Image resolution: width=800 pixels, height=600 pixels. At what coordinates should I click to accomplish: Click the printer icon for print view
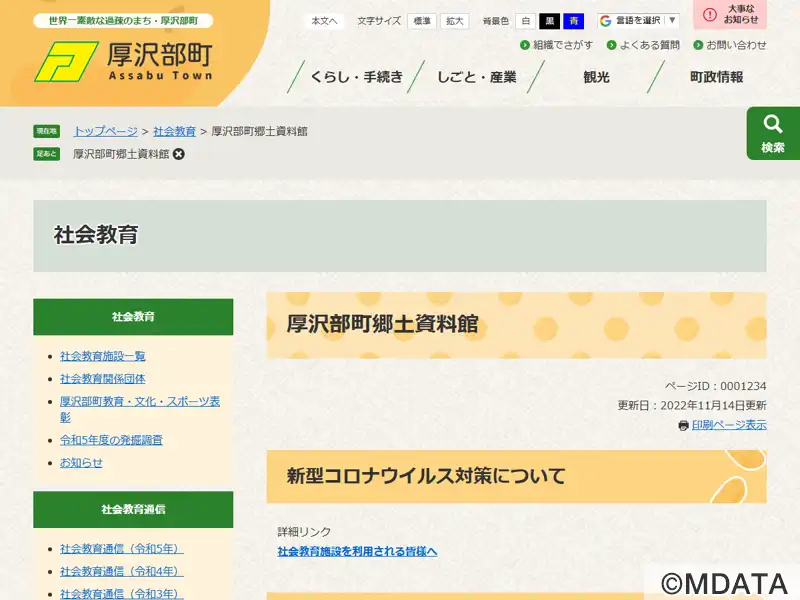tap(683, 425)
